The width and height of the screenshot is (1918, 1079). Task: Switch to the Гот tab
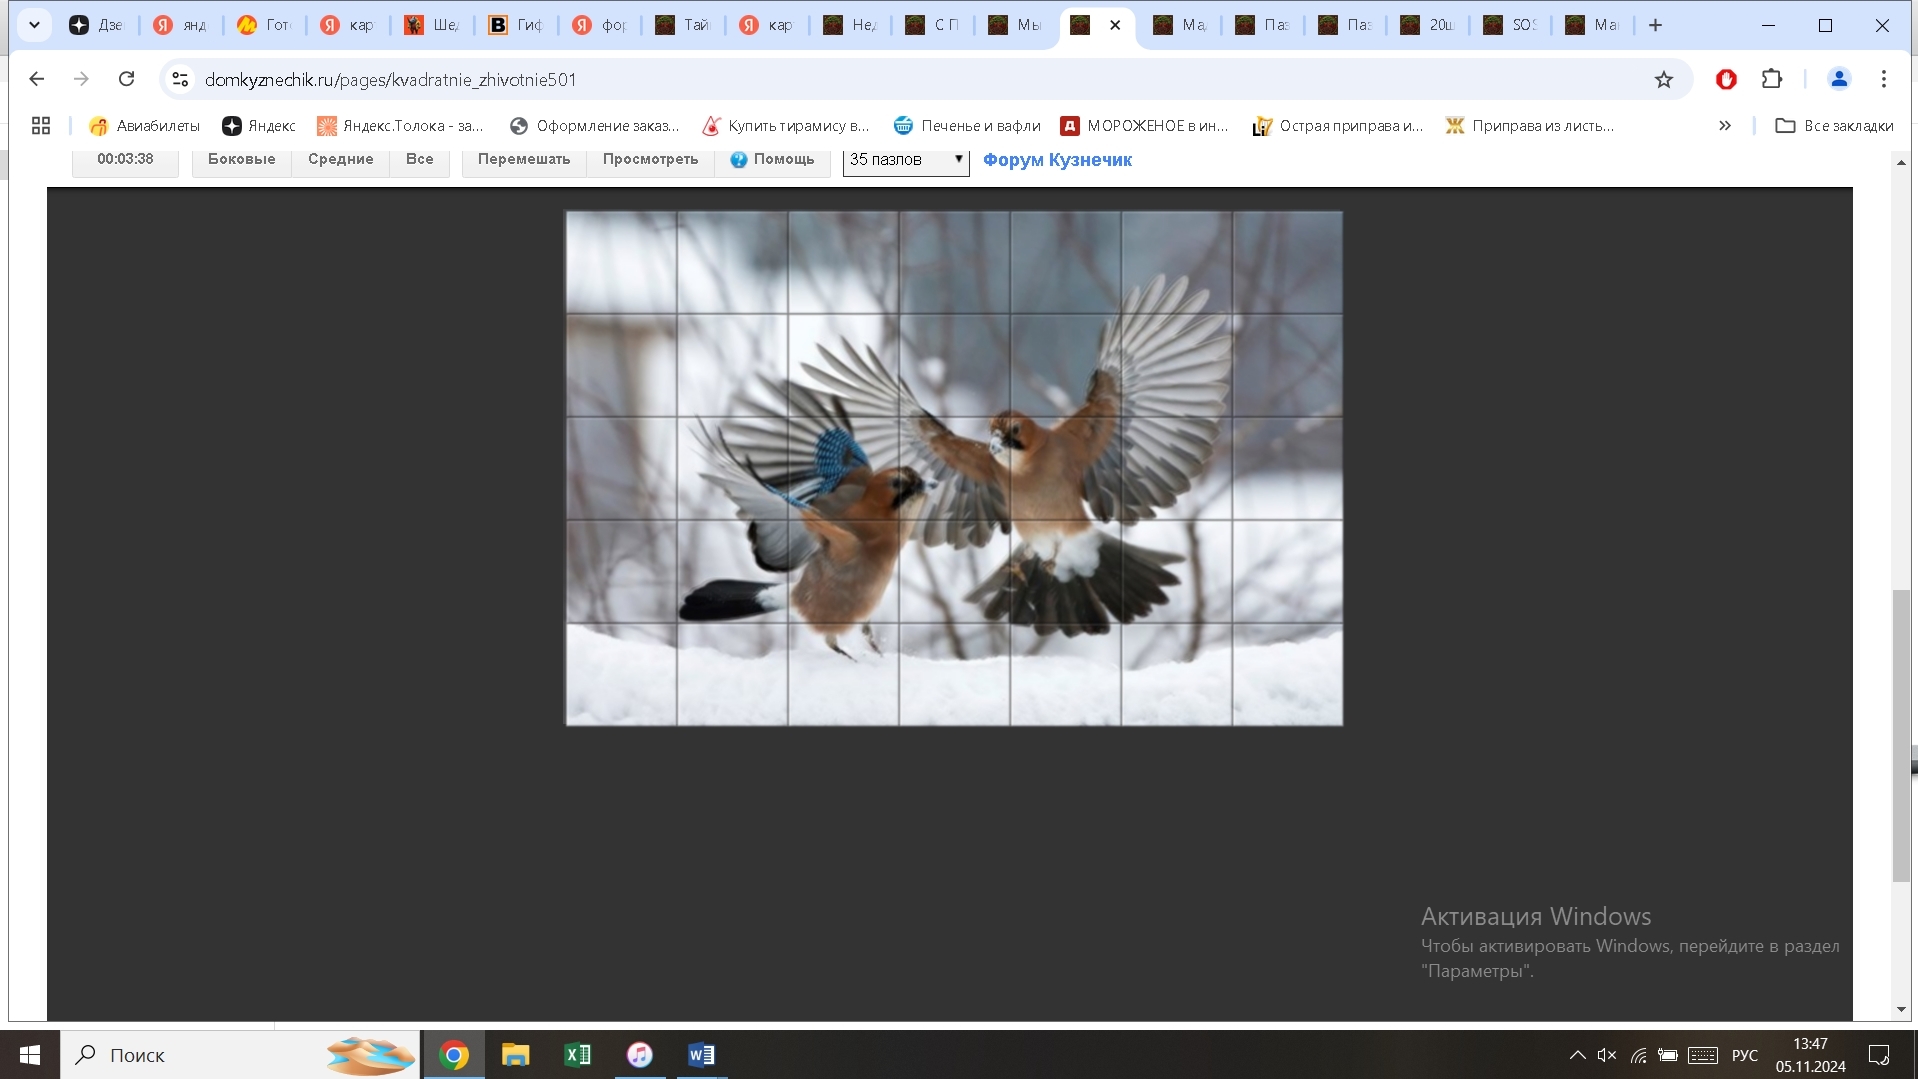coord(264,25)
